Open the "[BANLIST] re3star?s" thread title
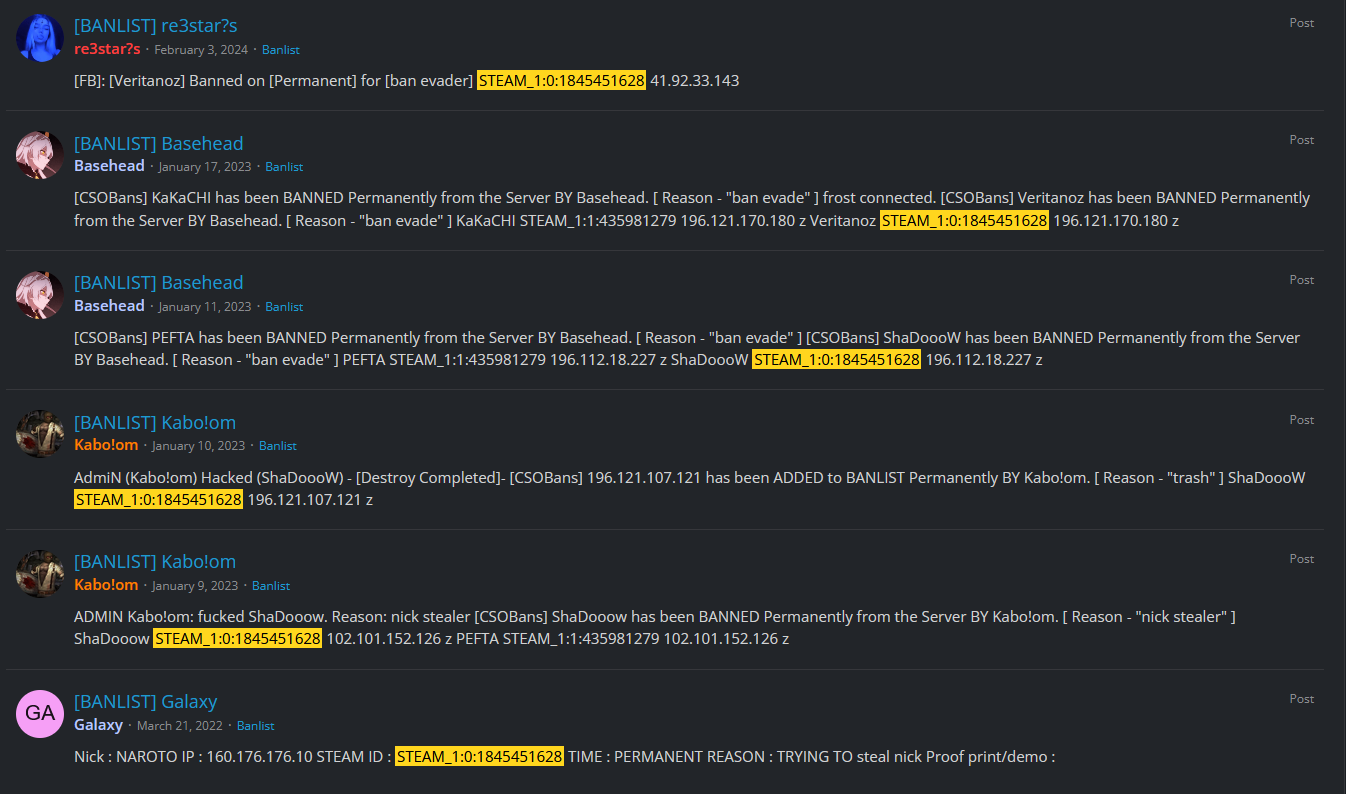 (x=155, y=25)
